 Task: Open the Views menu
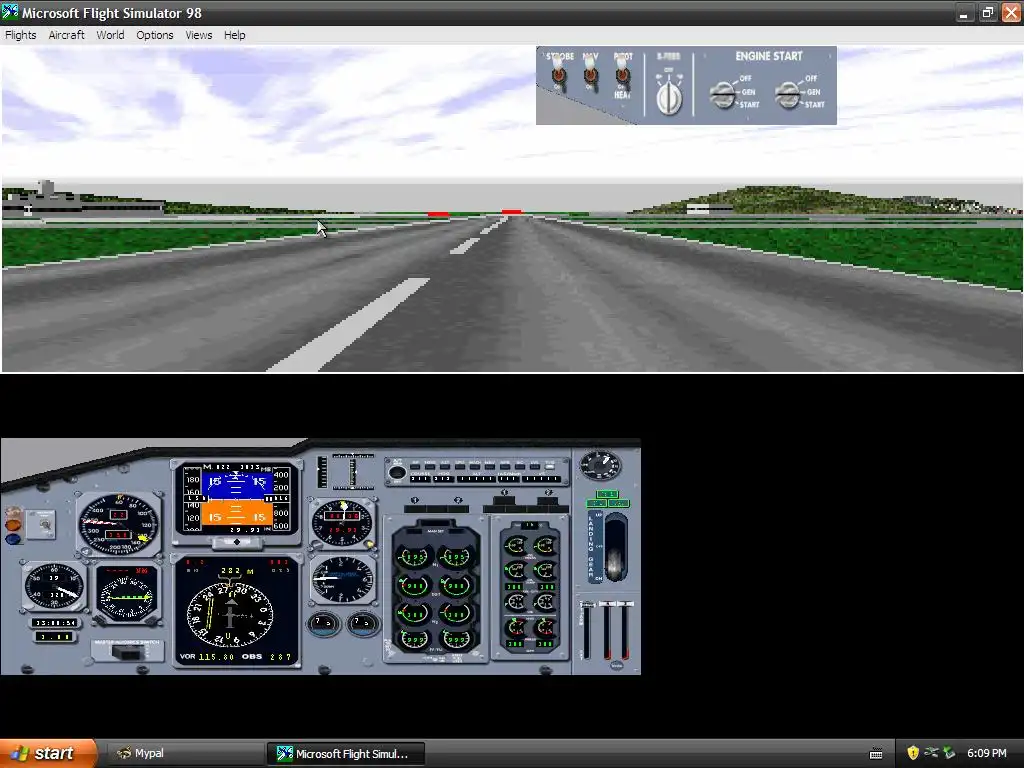199,35
